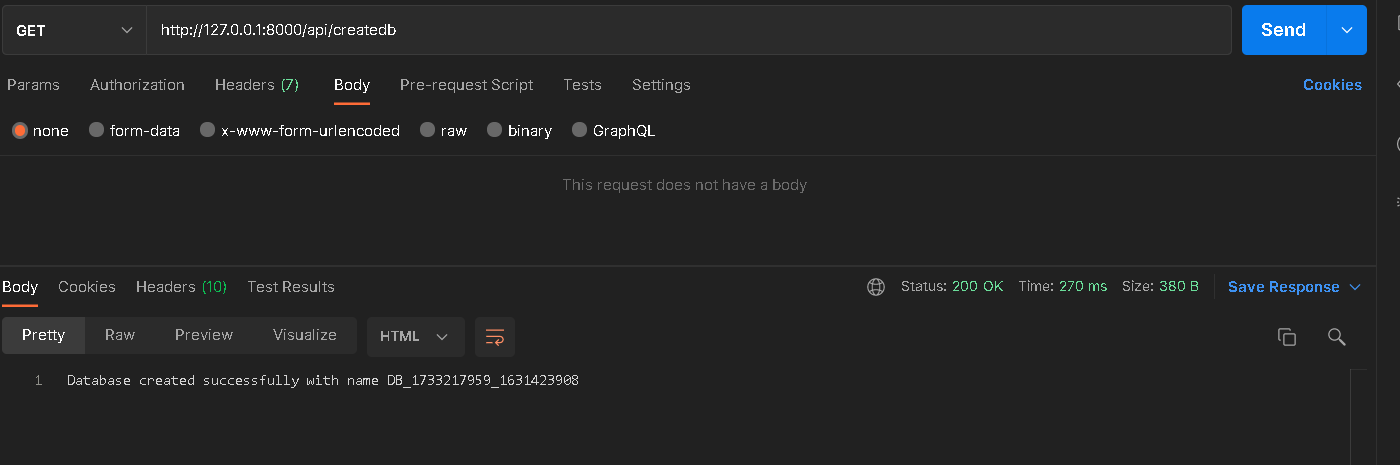This screenshot has width=1400, height=465.
Task: Select the form-data radio option
Action: [97, 131]
